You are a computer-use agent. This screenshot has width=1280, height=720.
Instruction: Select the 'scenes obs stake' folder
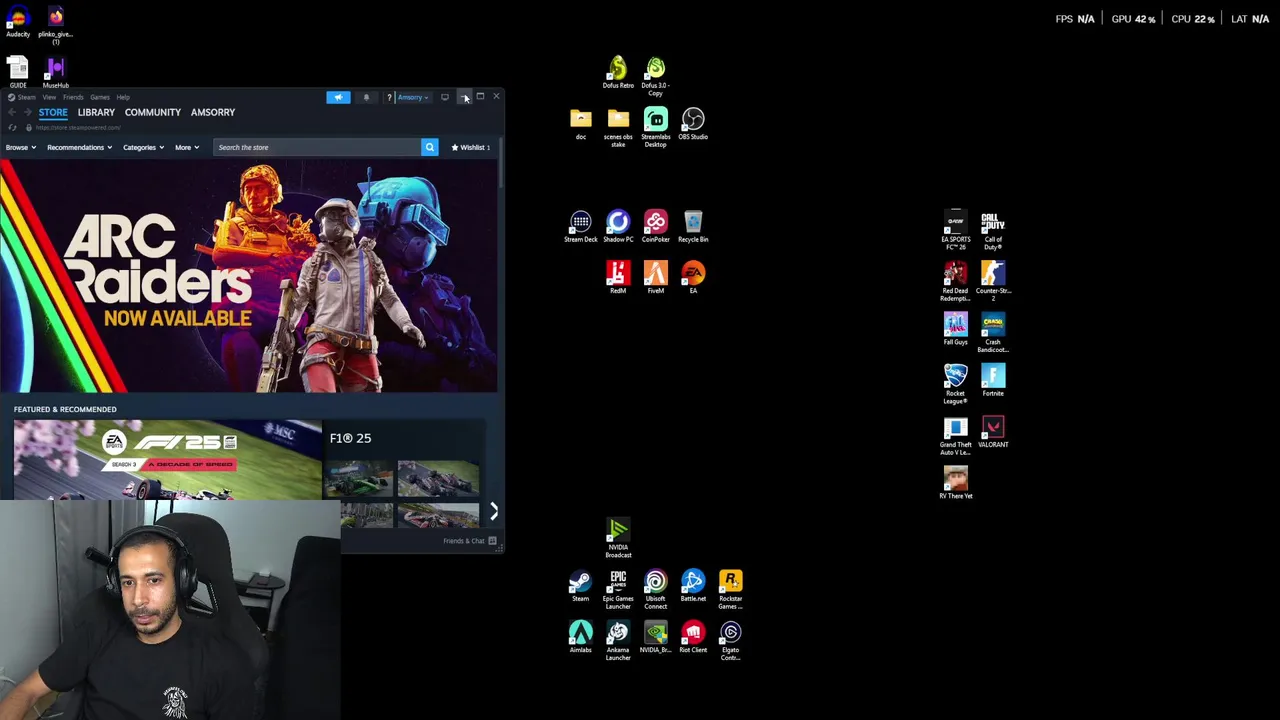(618, 127)
